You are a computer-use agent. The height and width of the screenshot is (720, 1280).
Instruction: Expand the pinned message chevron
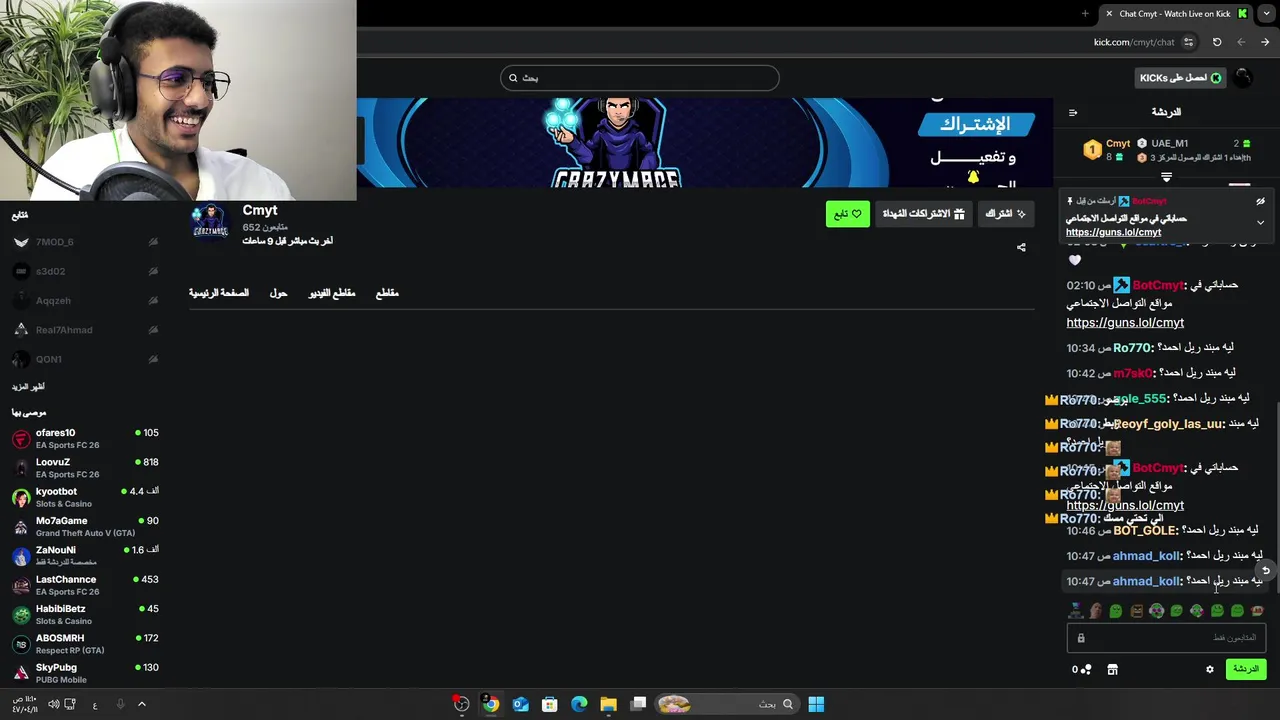point(1260,222)
